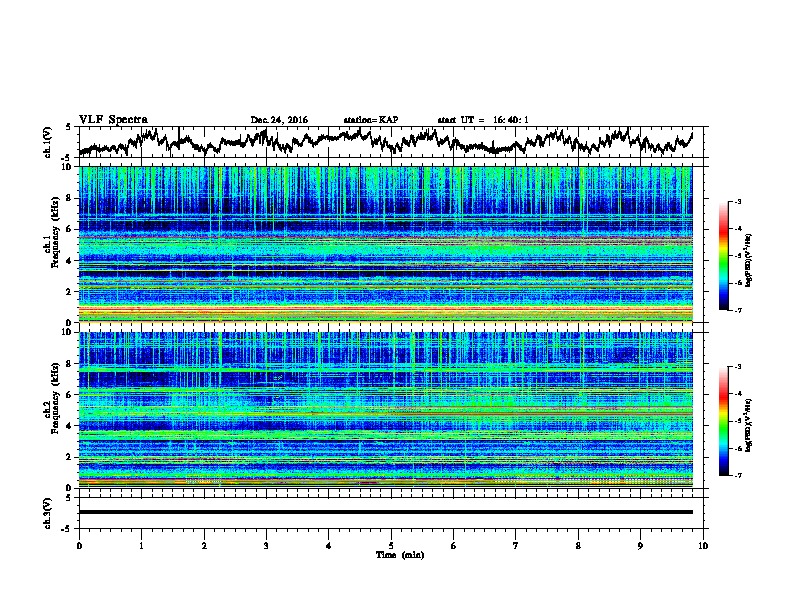Click time axis tick label "7"
Image resolution: width=792 pixels, height=612 pixels.
tap(516, 546)
